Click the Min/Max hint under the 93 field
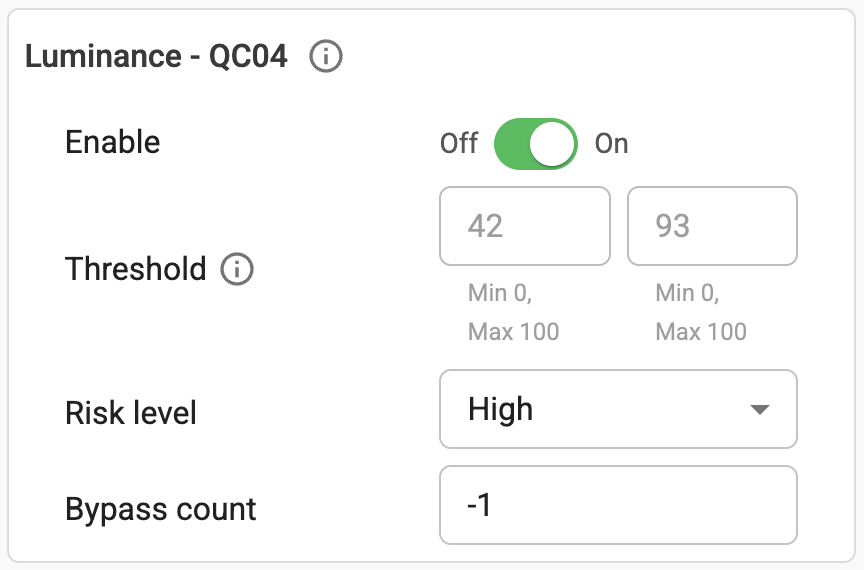864x570 pixels. tap(701, 313)
